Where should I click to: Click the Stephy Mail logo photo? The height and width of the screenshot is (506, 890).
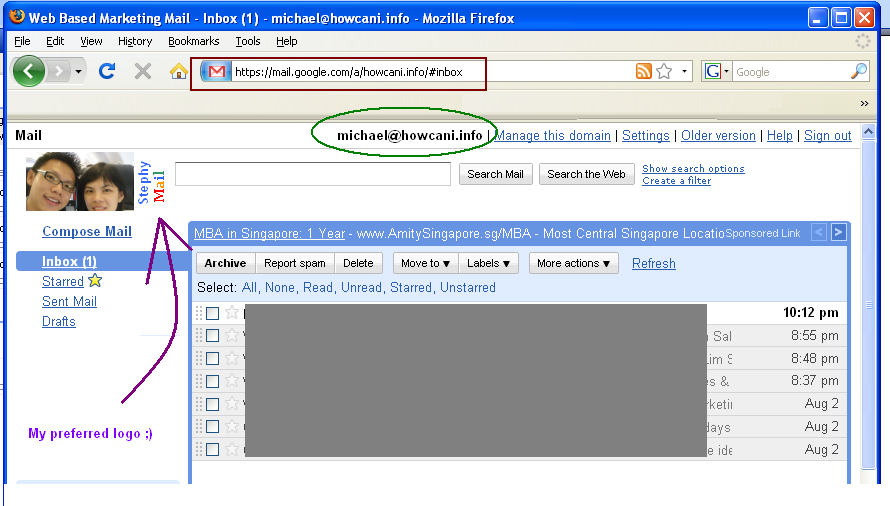[x=80, y=181]
